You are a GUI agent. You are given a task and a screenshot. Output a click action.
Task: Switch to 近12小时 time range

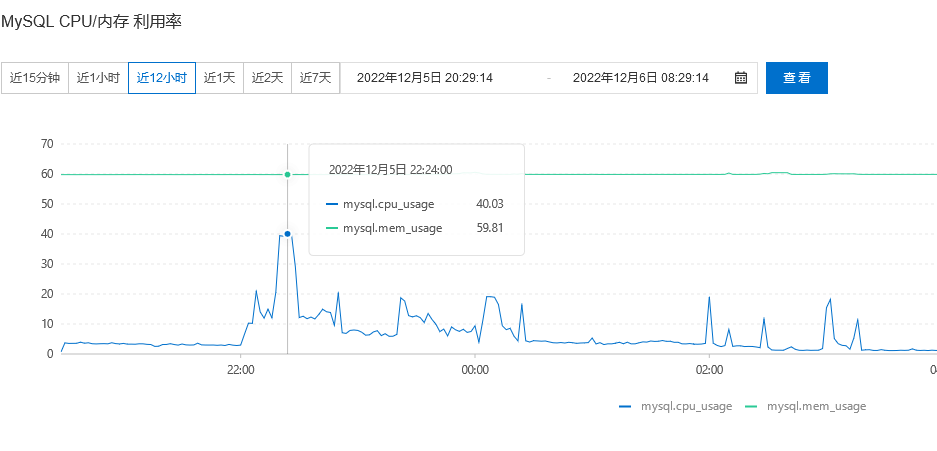pos(162,78)
